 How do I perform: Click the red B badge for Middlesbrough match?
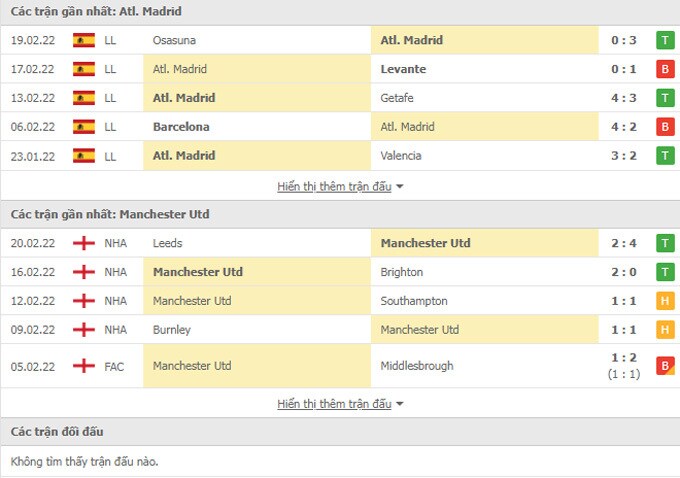pyautogui.click(x=665, y=366)
